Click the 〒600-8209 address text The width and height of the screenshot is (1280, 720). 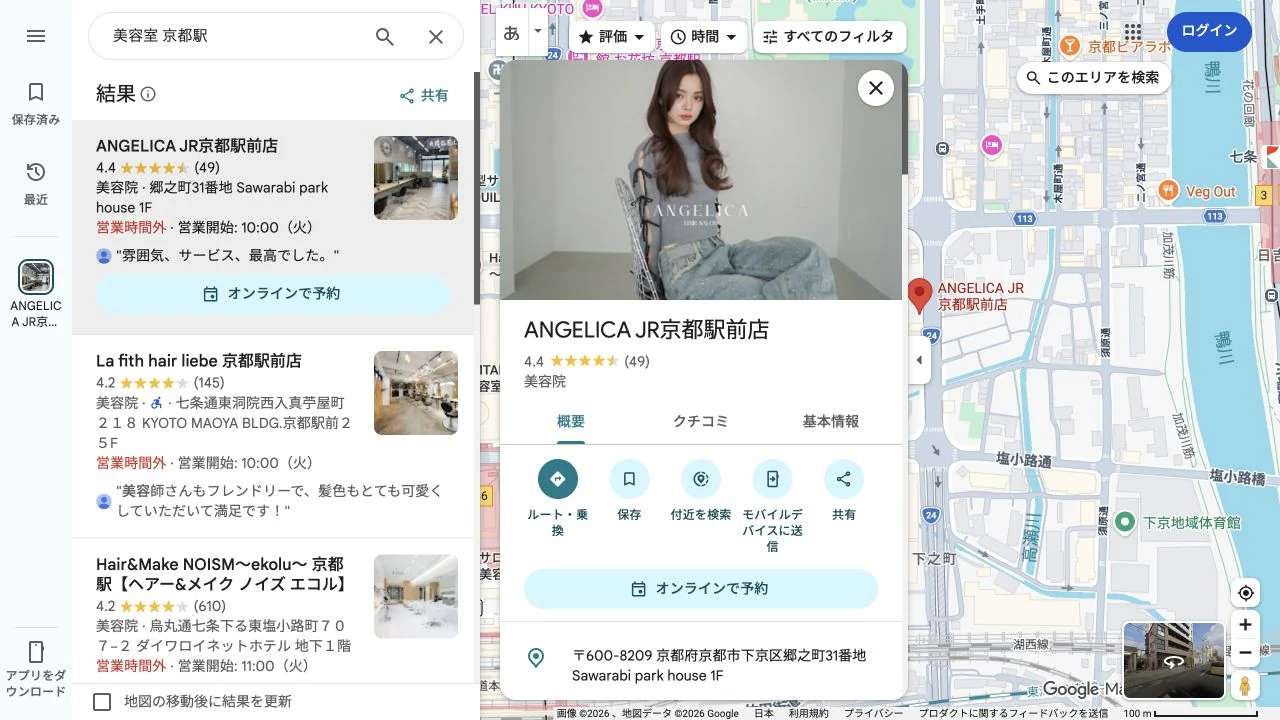point(719,666)
